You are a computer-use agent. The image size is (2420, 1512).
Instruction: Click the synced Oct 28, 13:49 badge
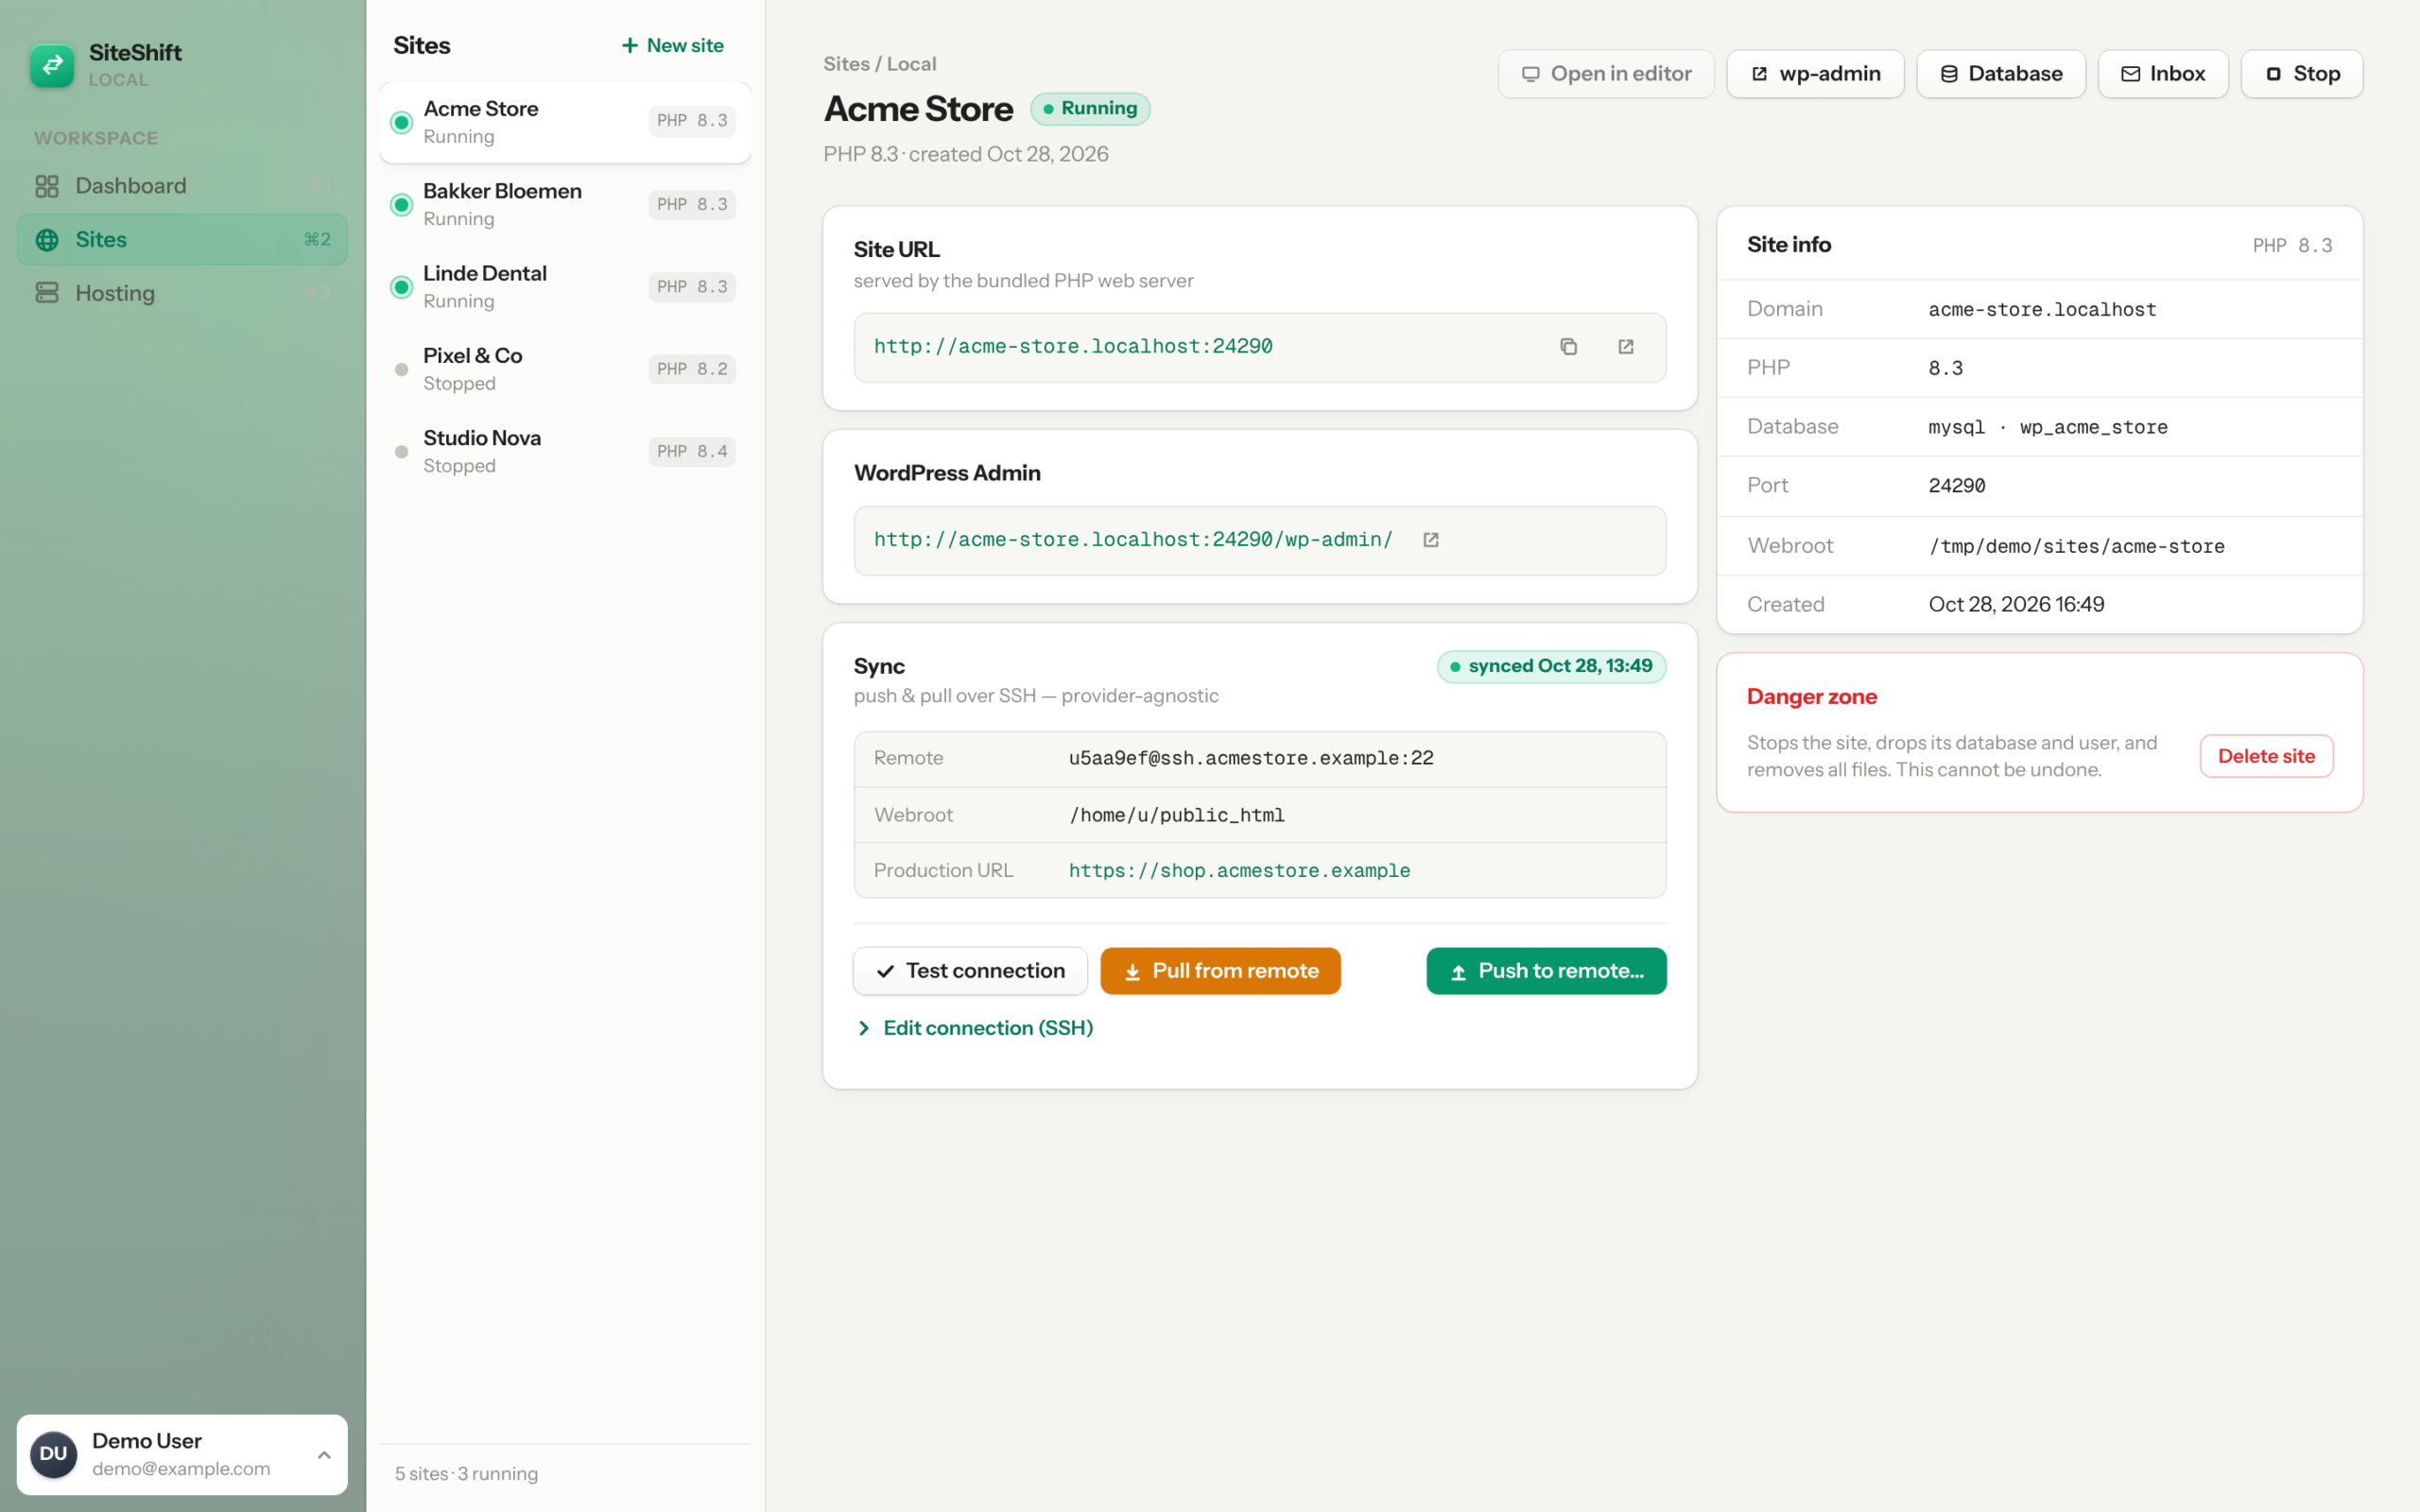coord(1551,666)
